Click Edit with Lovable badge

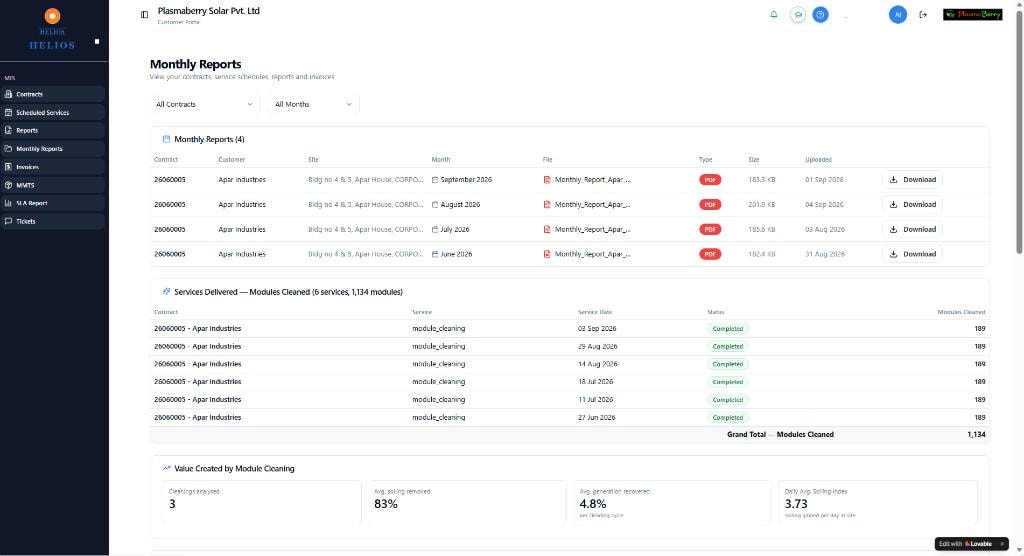965,544
